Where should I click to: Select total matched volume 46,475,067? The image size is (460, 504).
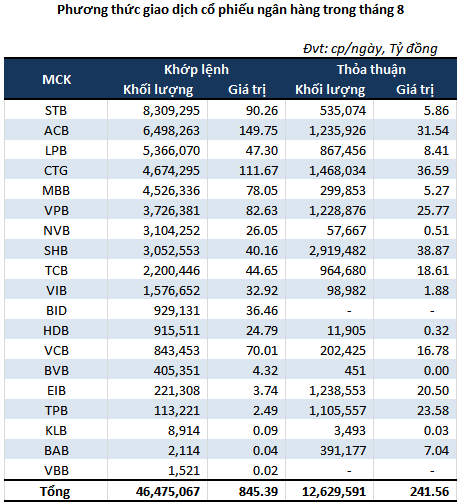tap(168, 492)
